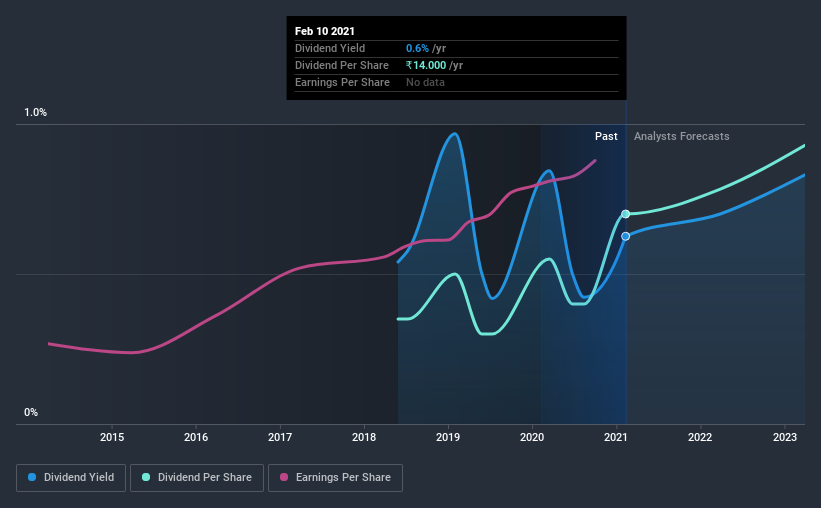Screen dimensions: 821x508
Task: Click the 1.0% y-axis label
Action: point(36,113)
